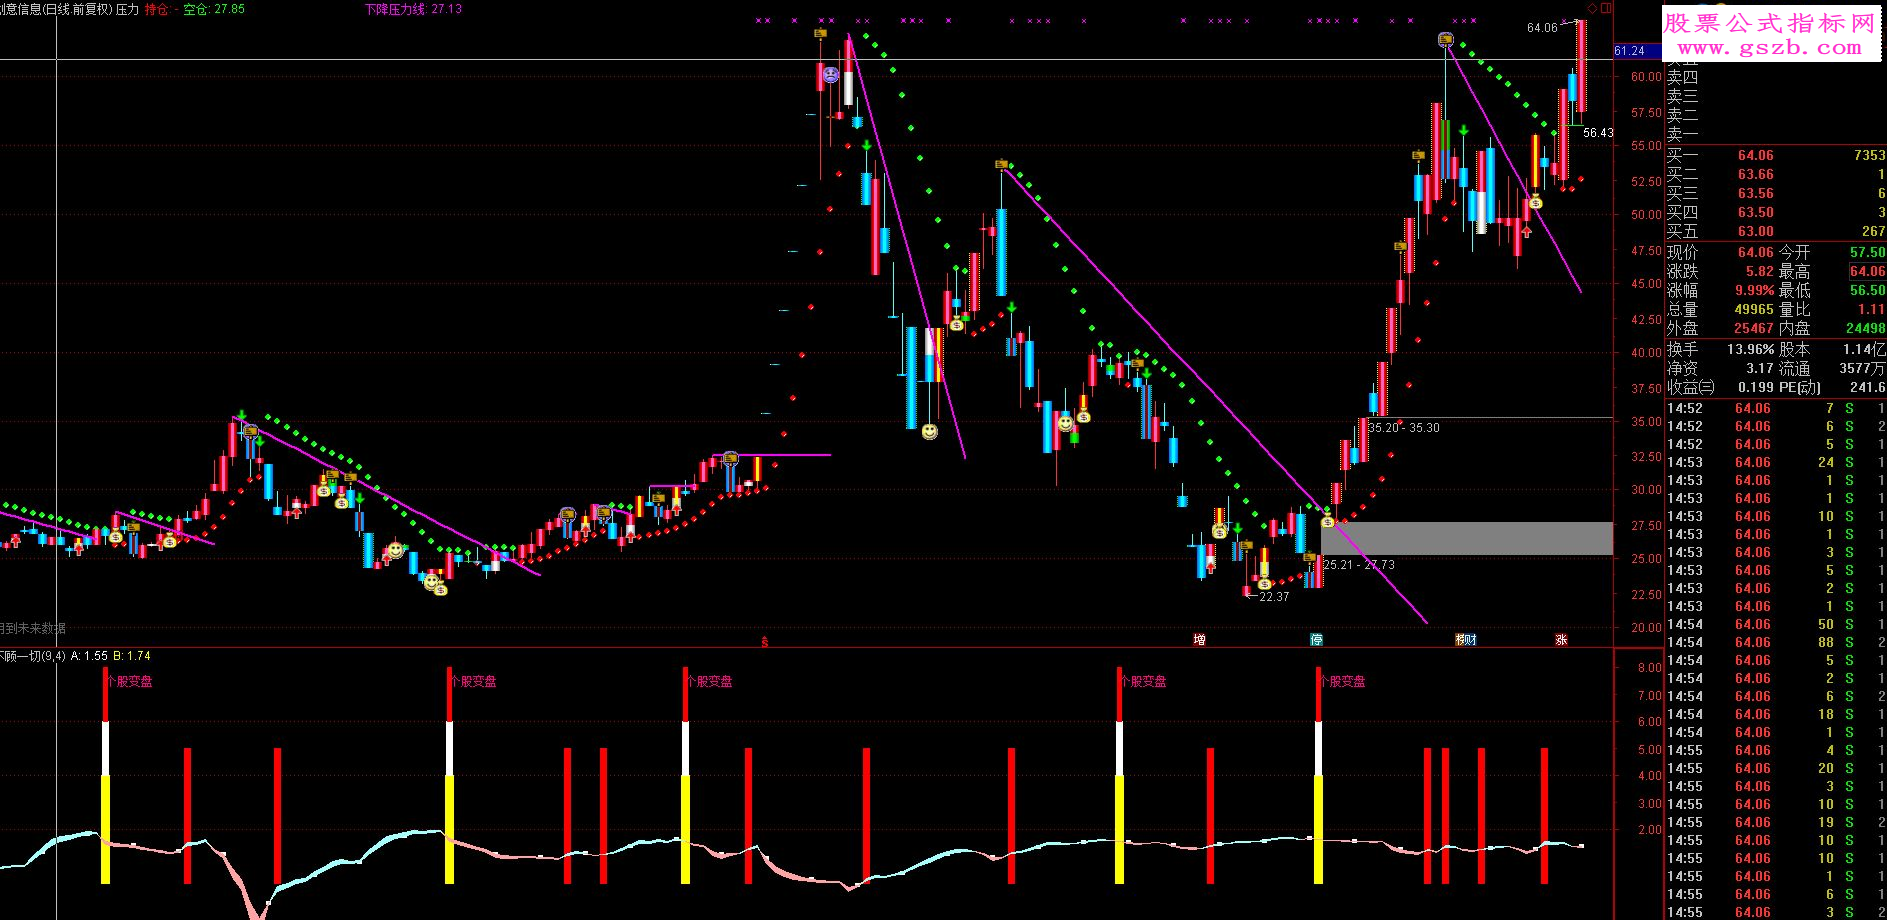The width and height of the screenshot is (1887, 920).
Task: Select the 买五 bid price 63.00
Action: (x=1755, y=231)
